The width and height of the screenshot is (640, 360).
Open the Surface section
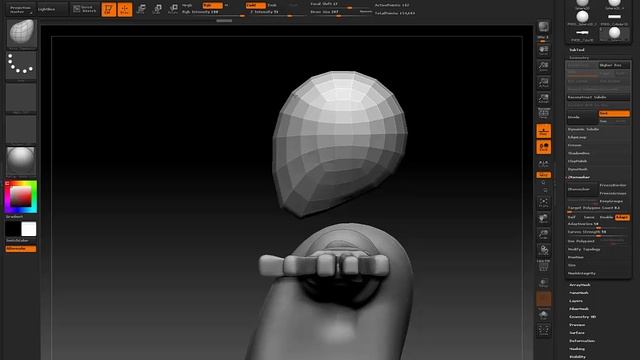click(x=577, y=333)
